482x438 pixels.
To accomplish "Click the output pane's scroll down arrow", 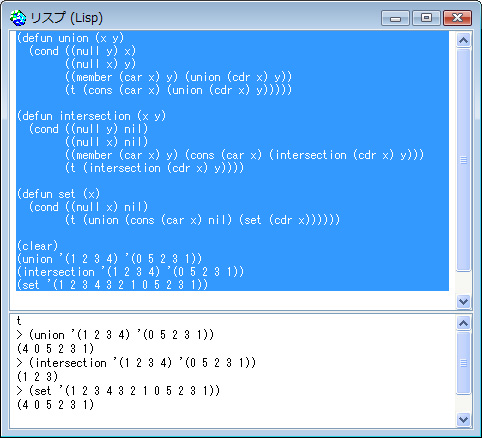I will (x=463, y=419).
